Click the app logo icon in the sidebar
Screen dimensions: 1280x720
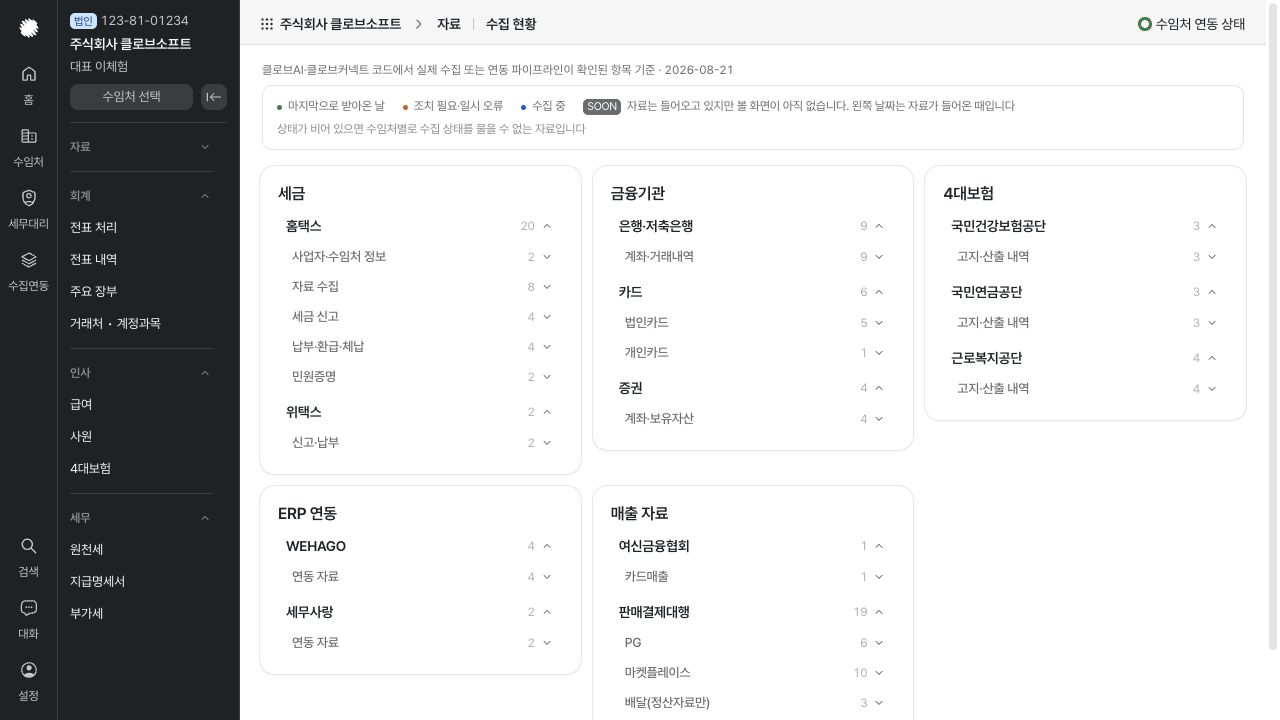point(29,28)
